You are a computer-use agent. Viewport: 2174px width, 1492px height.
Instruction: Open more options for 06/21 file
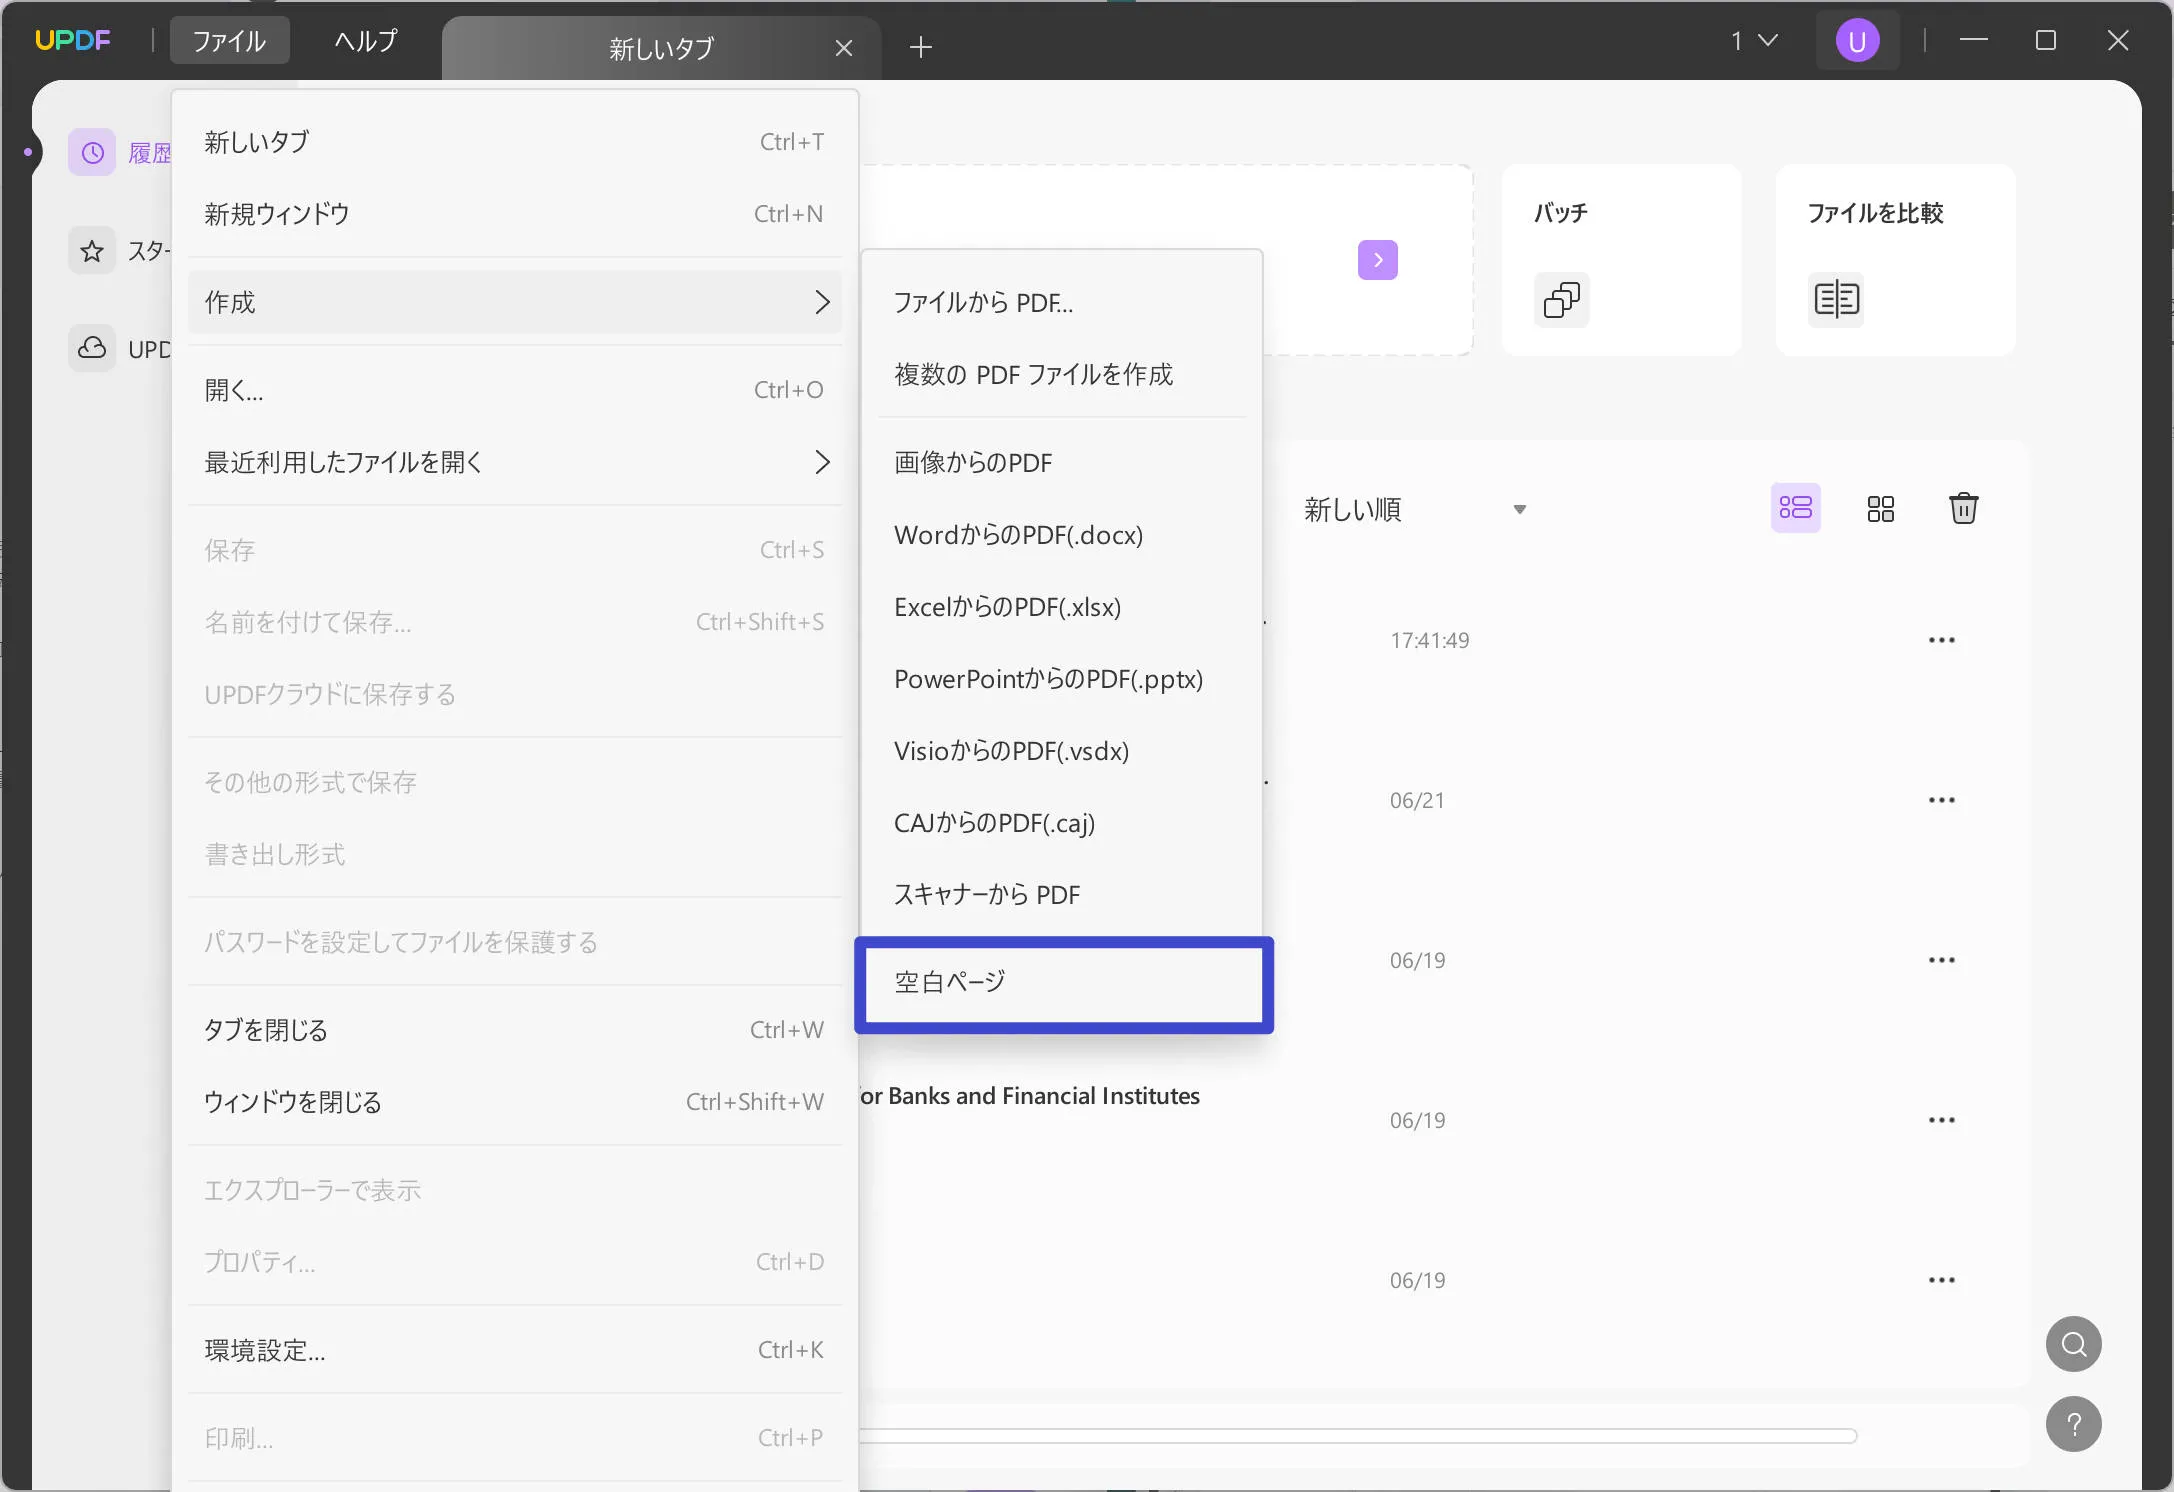coord(1941,800)
